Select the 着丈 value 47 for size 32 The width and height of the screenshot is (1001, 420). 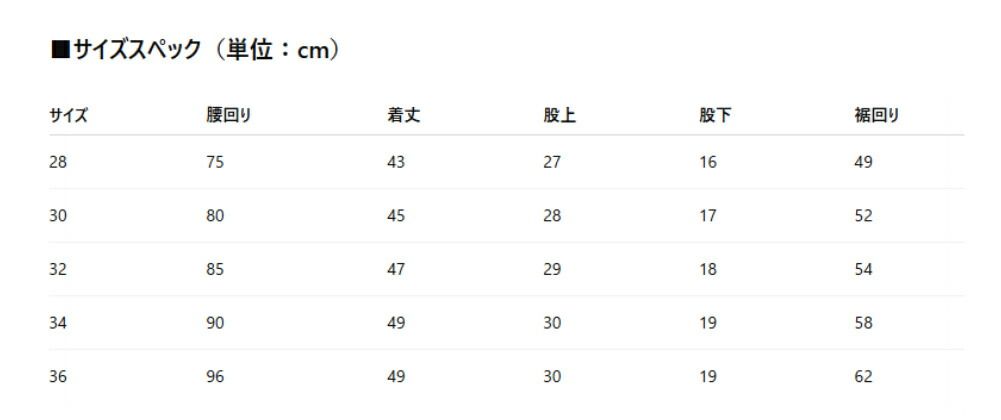pyautogui.click(x=396, y=269)
